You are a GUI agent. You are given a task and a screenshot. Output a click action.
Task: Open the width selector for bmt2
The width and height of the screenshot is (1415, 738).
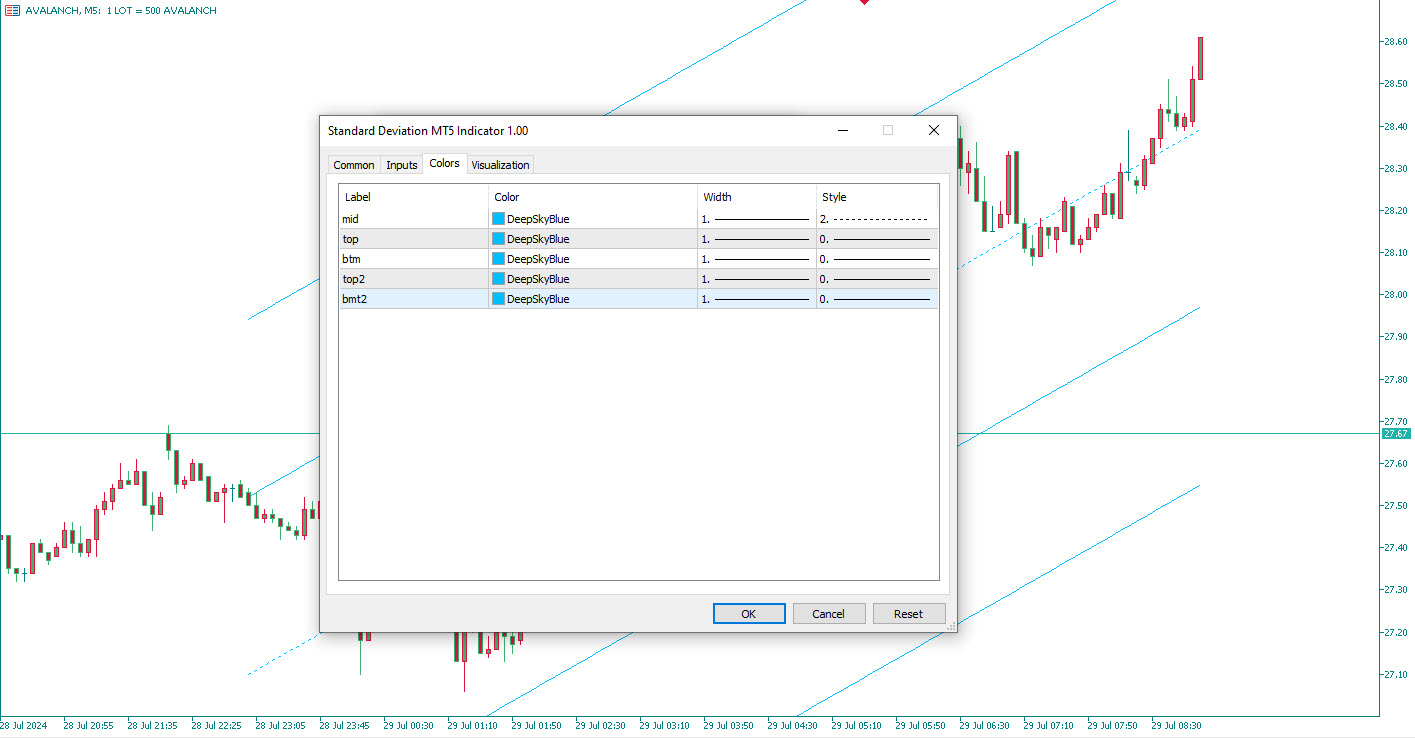pos(757,299)
